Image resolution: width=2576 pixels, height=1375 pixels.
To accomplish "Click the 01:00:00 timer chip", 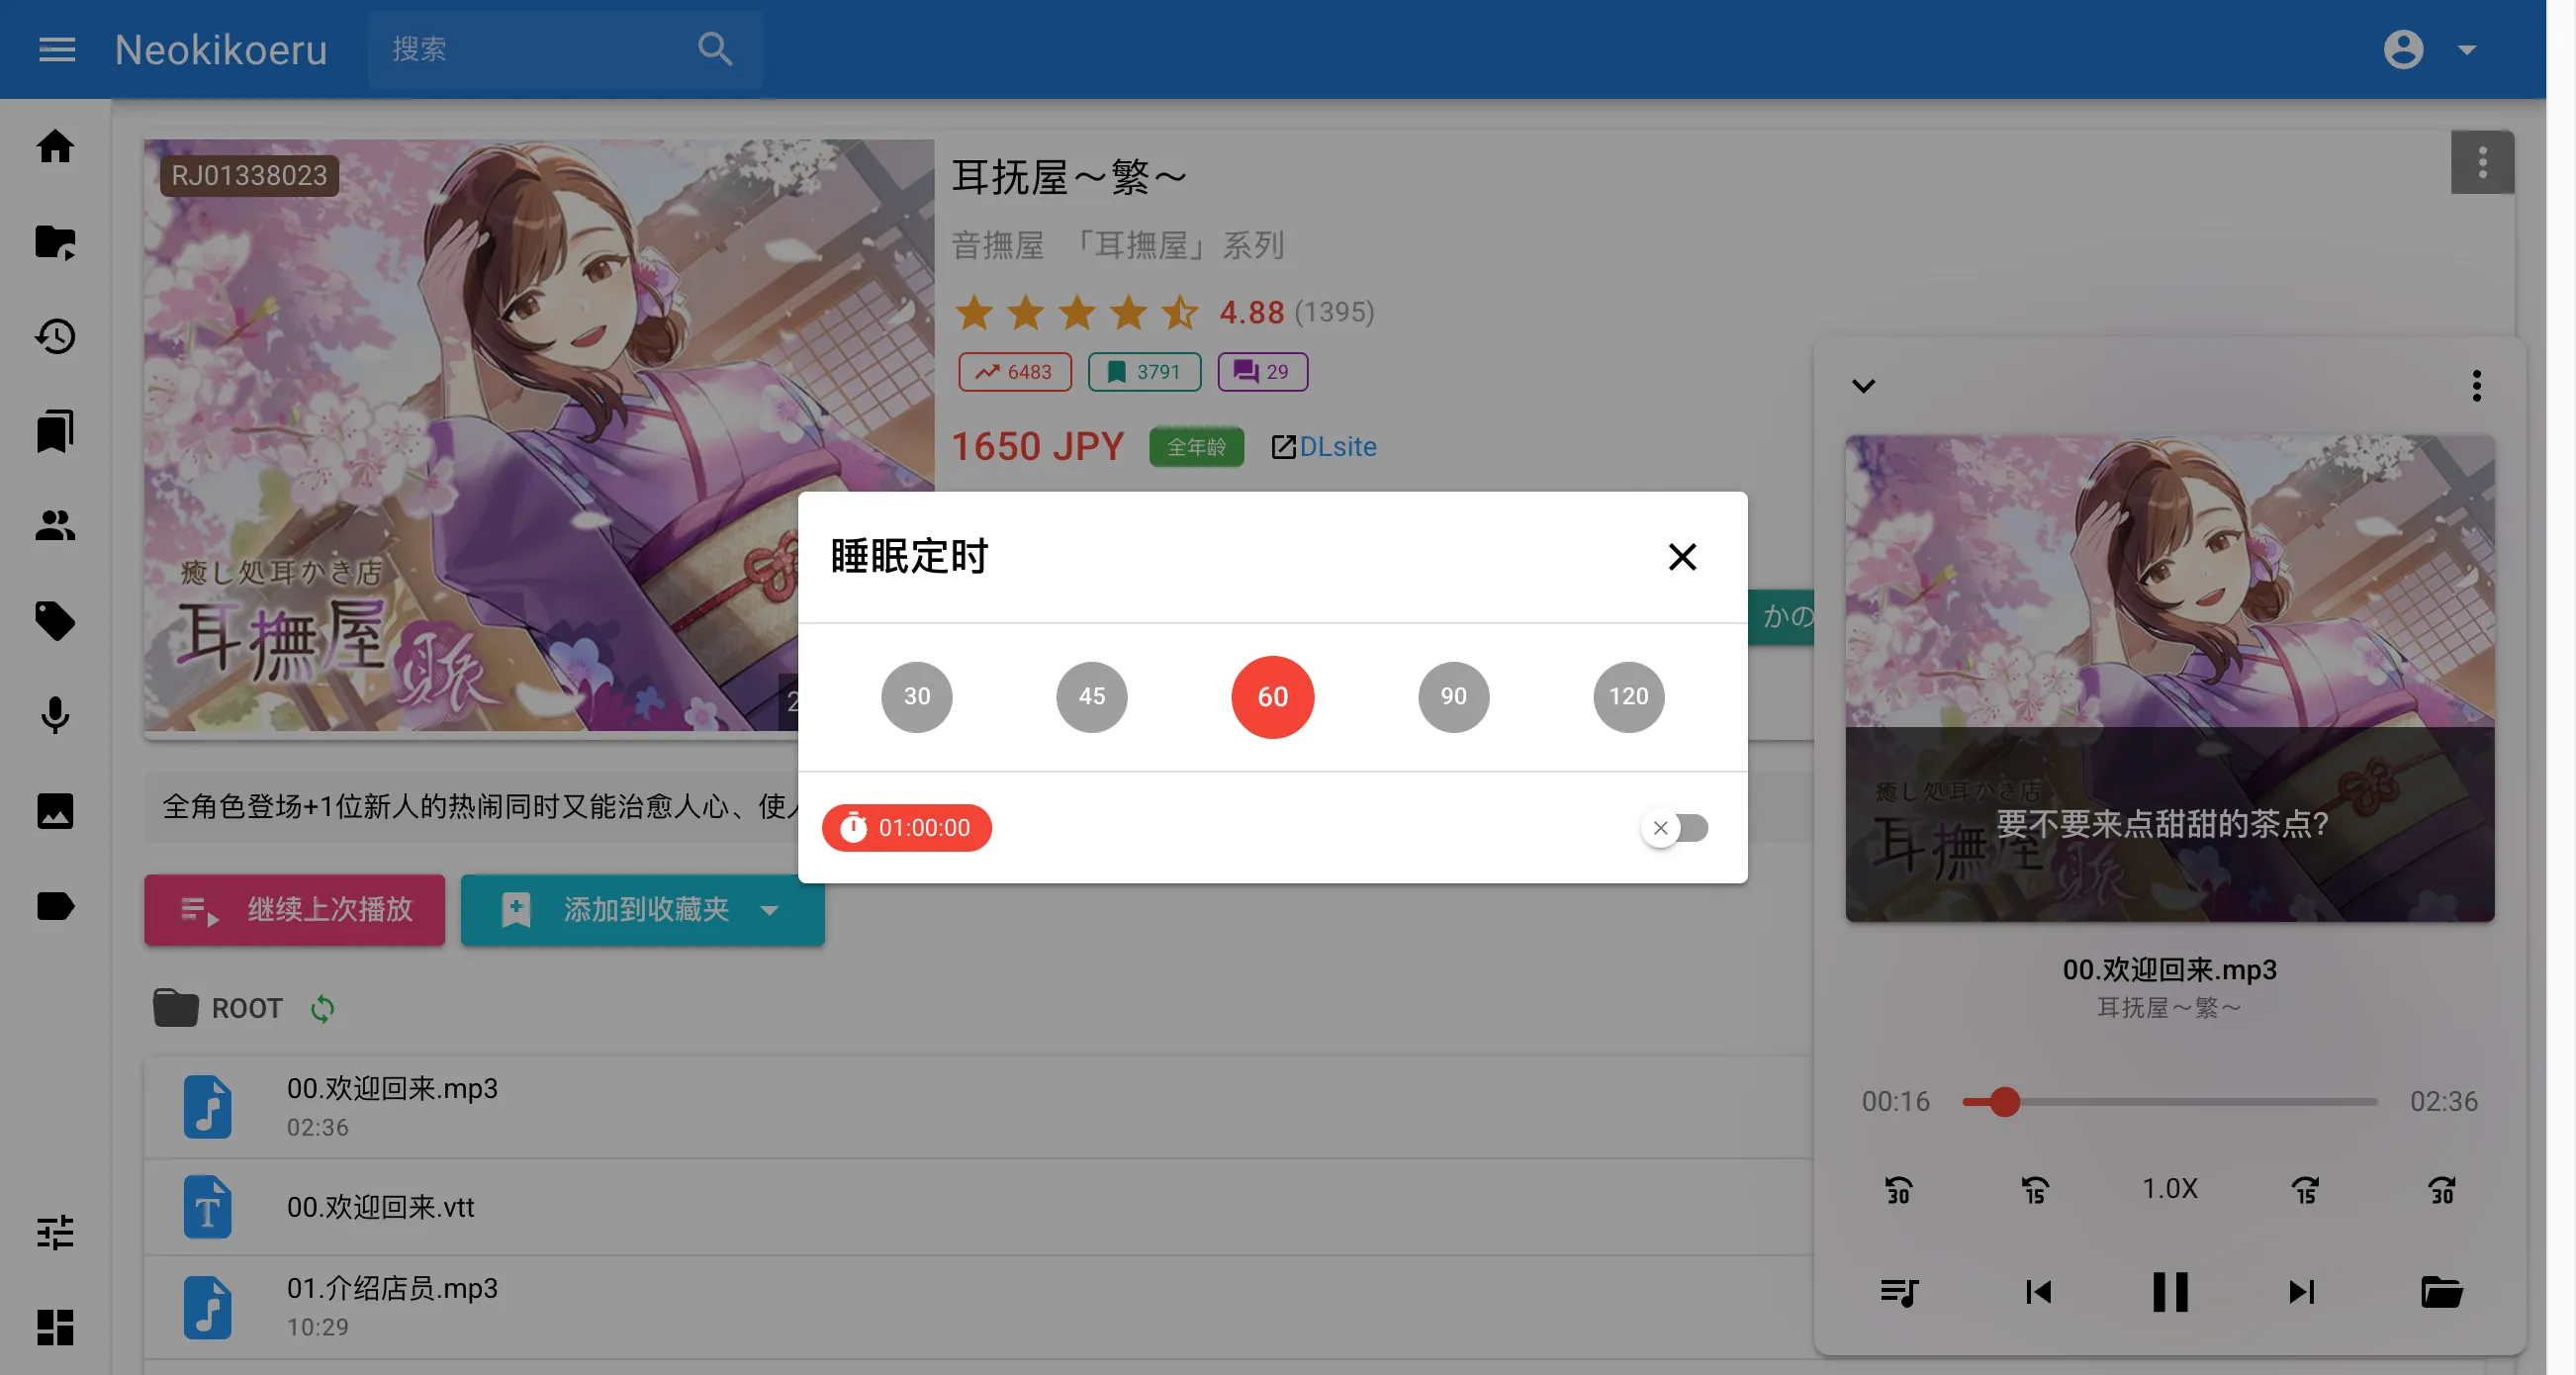I will (907, 828).
